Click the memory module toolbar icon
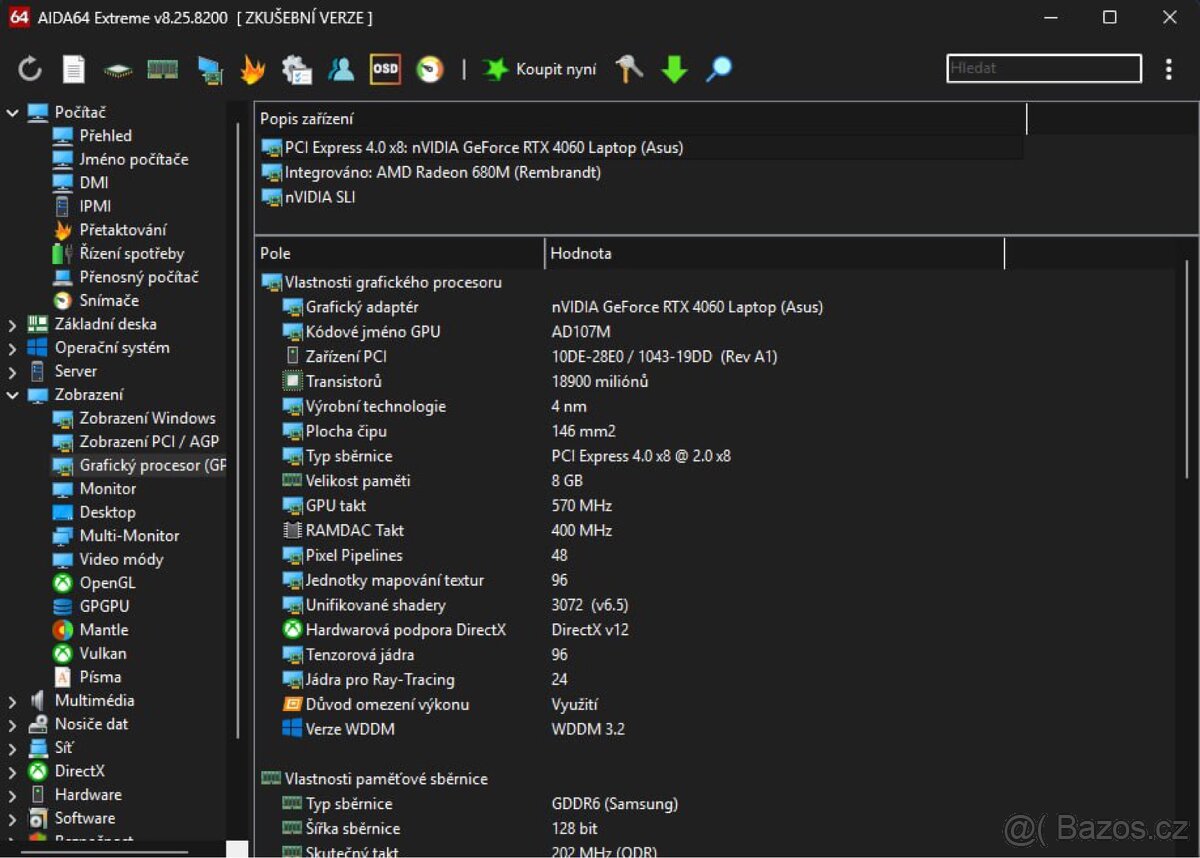This screenshot has width=1200, height=858. pos(162,69)
